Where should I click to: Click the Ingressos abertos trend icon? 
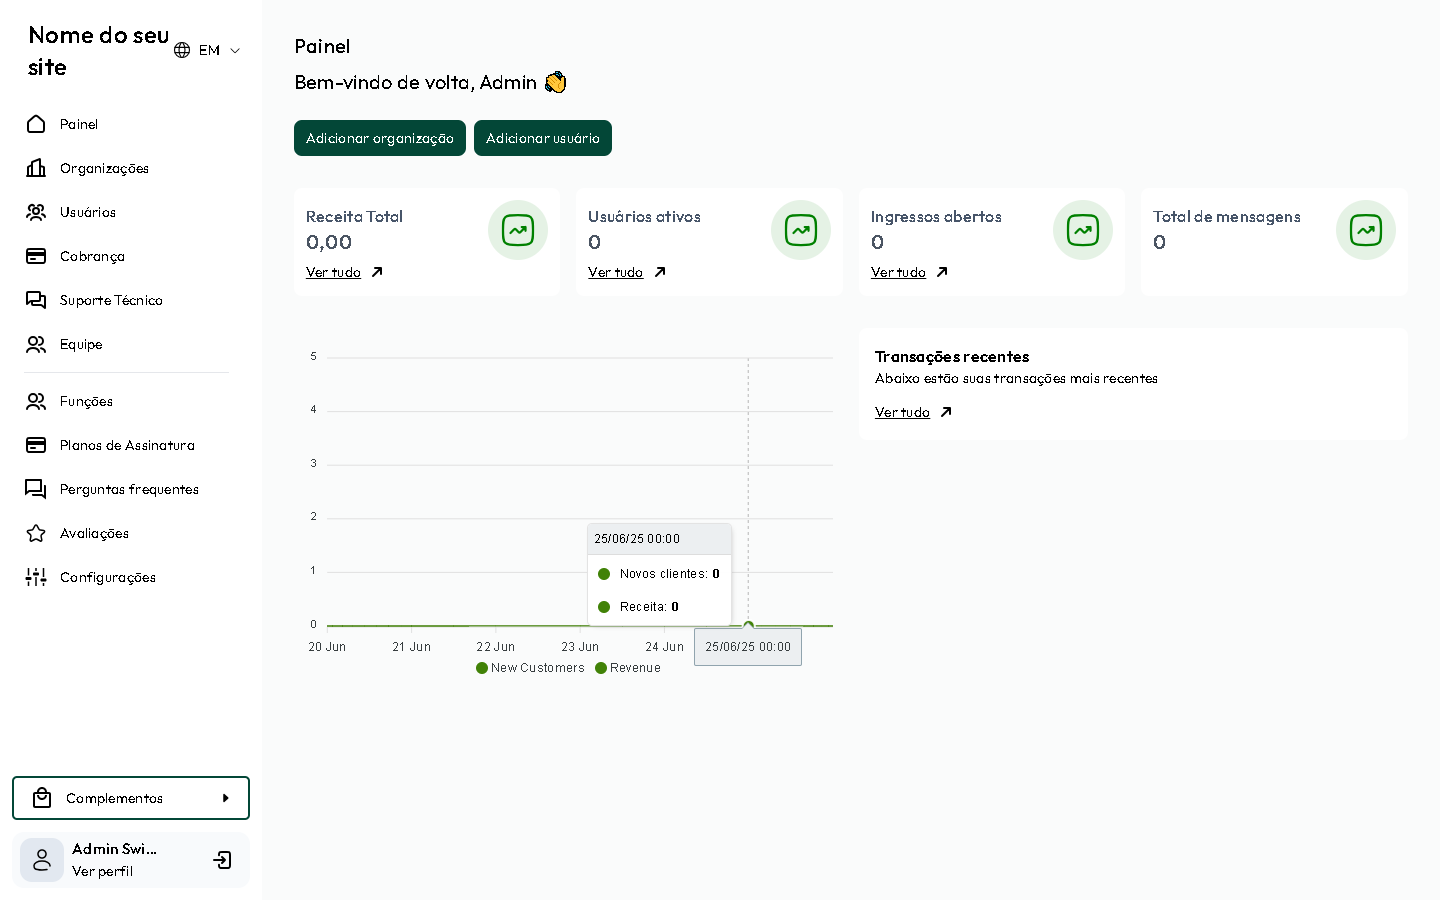1083,230
